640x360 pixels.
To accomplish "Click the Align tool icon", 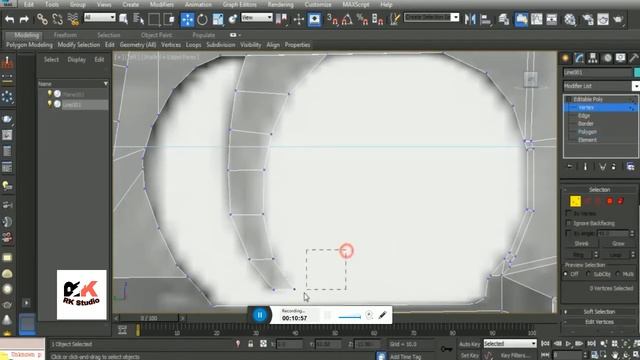I will (x=485, y=19).
